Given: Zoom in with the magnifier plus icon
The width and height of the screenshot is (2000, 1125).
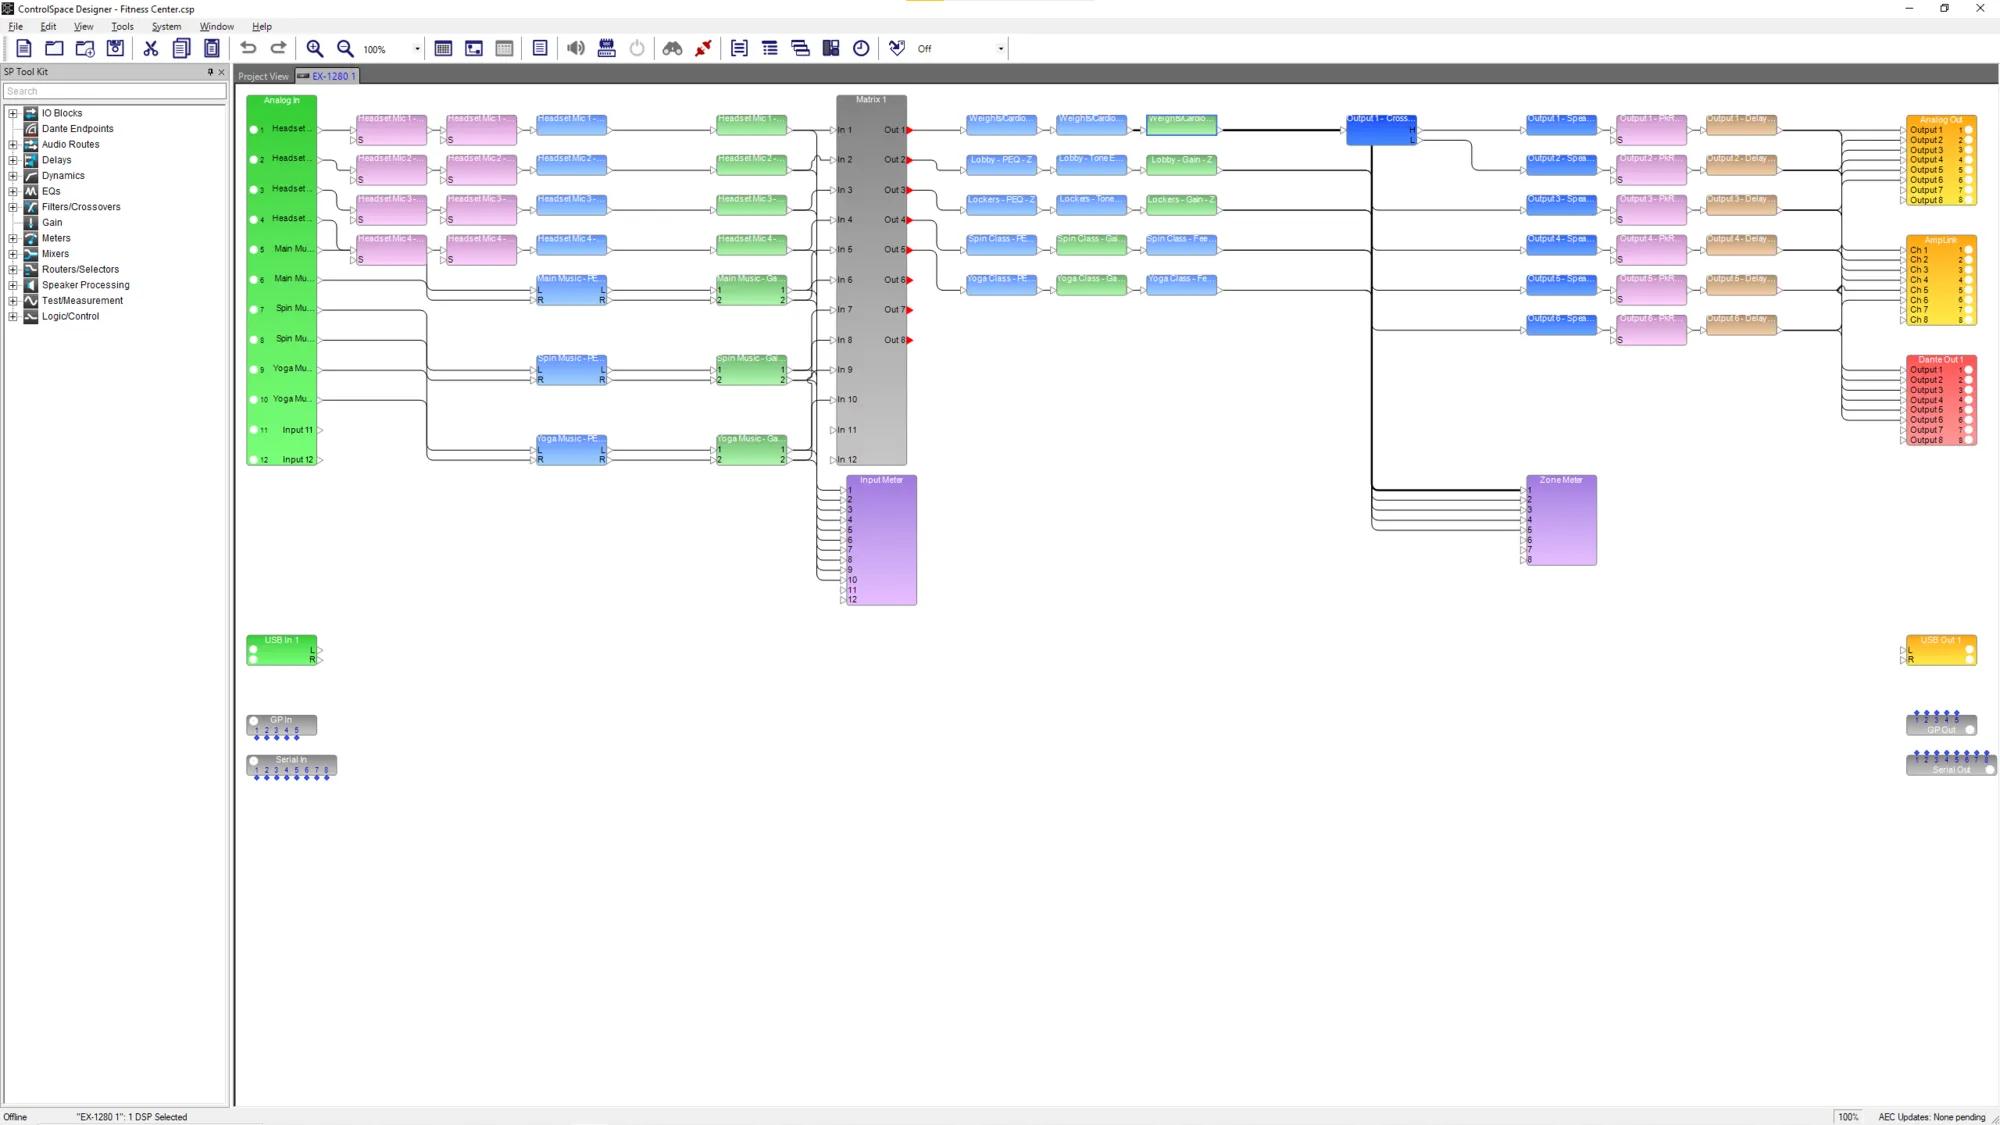Looking at the screenshot, I should [x=315, y=48].
